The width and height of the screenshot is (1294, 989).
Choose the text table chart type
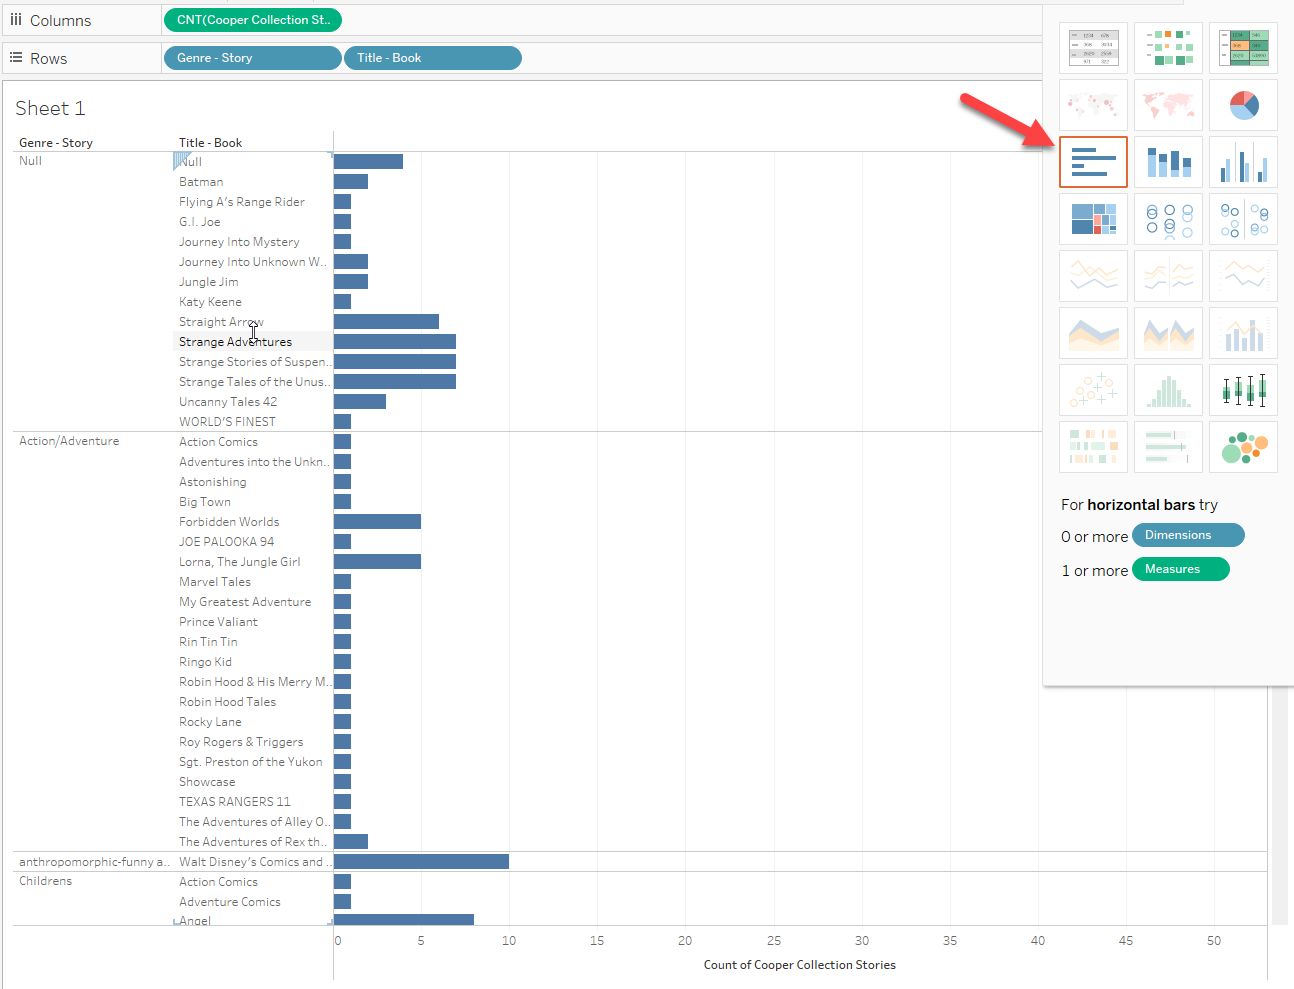[x=1093, y=48]
